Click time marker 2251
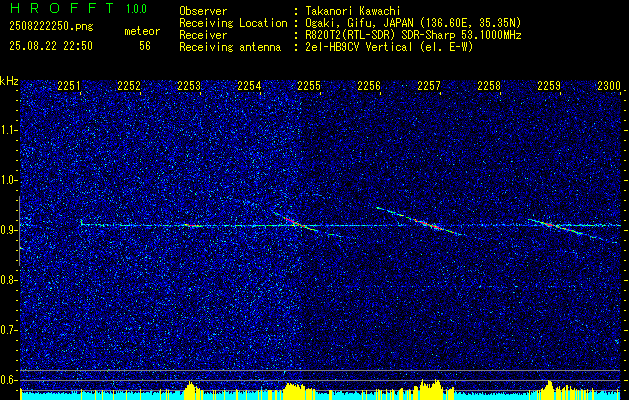Image resolution: width=629 pixels, height=400 pixels. point(69,86)
